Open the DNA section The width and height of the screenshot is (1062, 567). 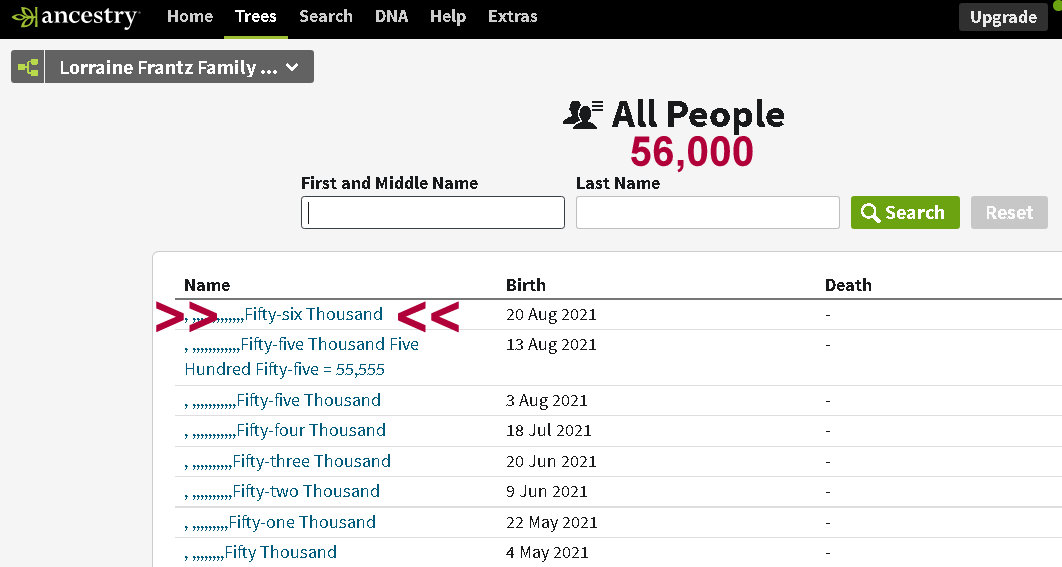point(391,17)
